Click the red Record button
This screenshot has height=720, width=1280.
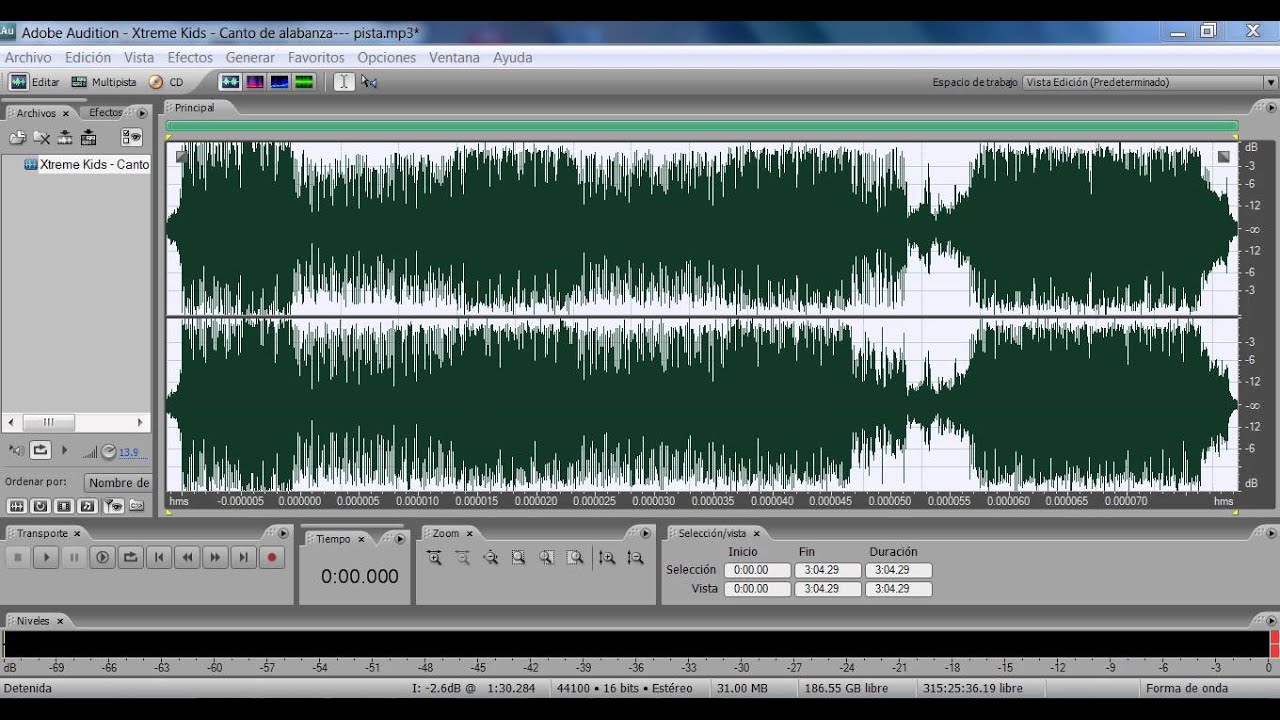click(271, 558)
